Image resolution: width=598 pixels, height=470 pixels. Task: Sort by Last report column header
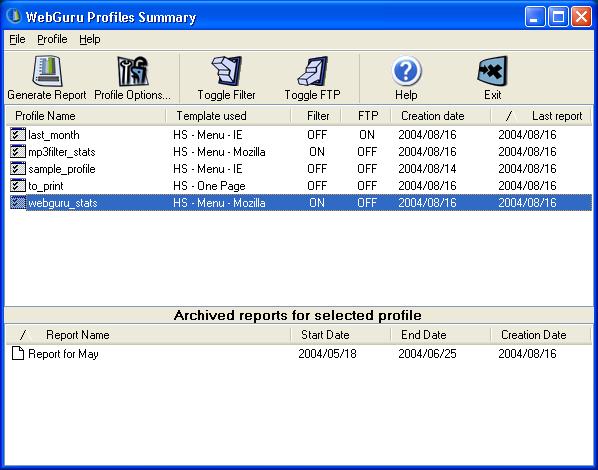pyautogui.click(x=541, y=116)
